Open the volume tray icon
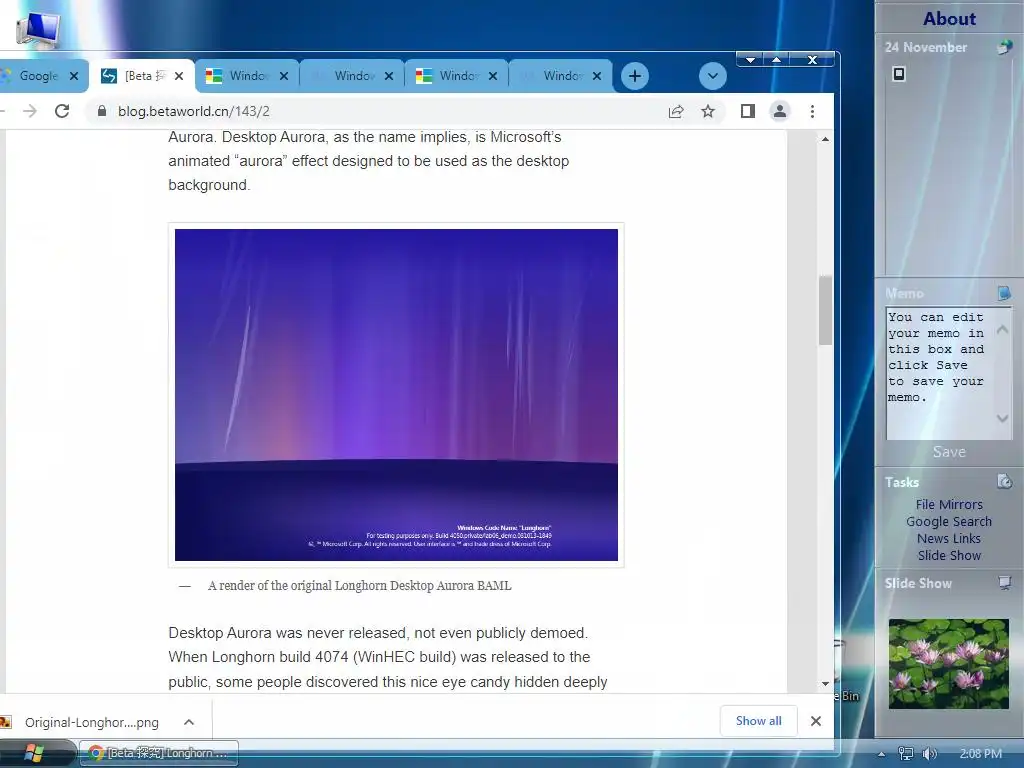Screen dimensions: 1024x768 coord(929,754)
